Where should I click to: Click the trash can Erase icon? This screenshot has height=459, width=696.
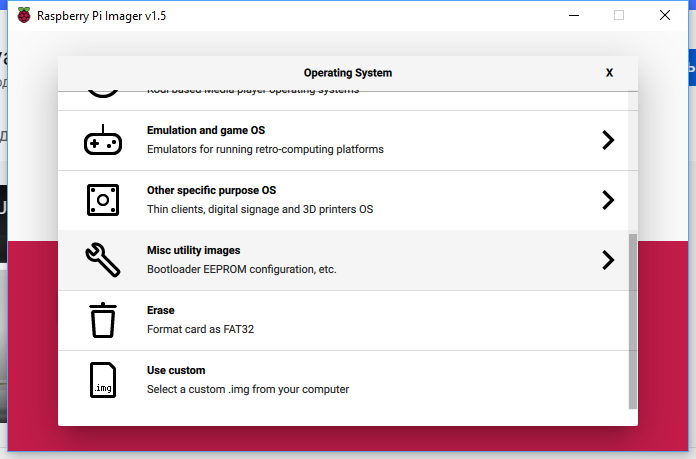click(103, 320)
